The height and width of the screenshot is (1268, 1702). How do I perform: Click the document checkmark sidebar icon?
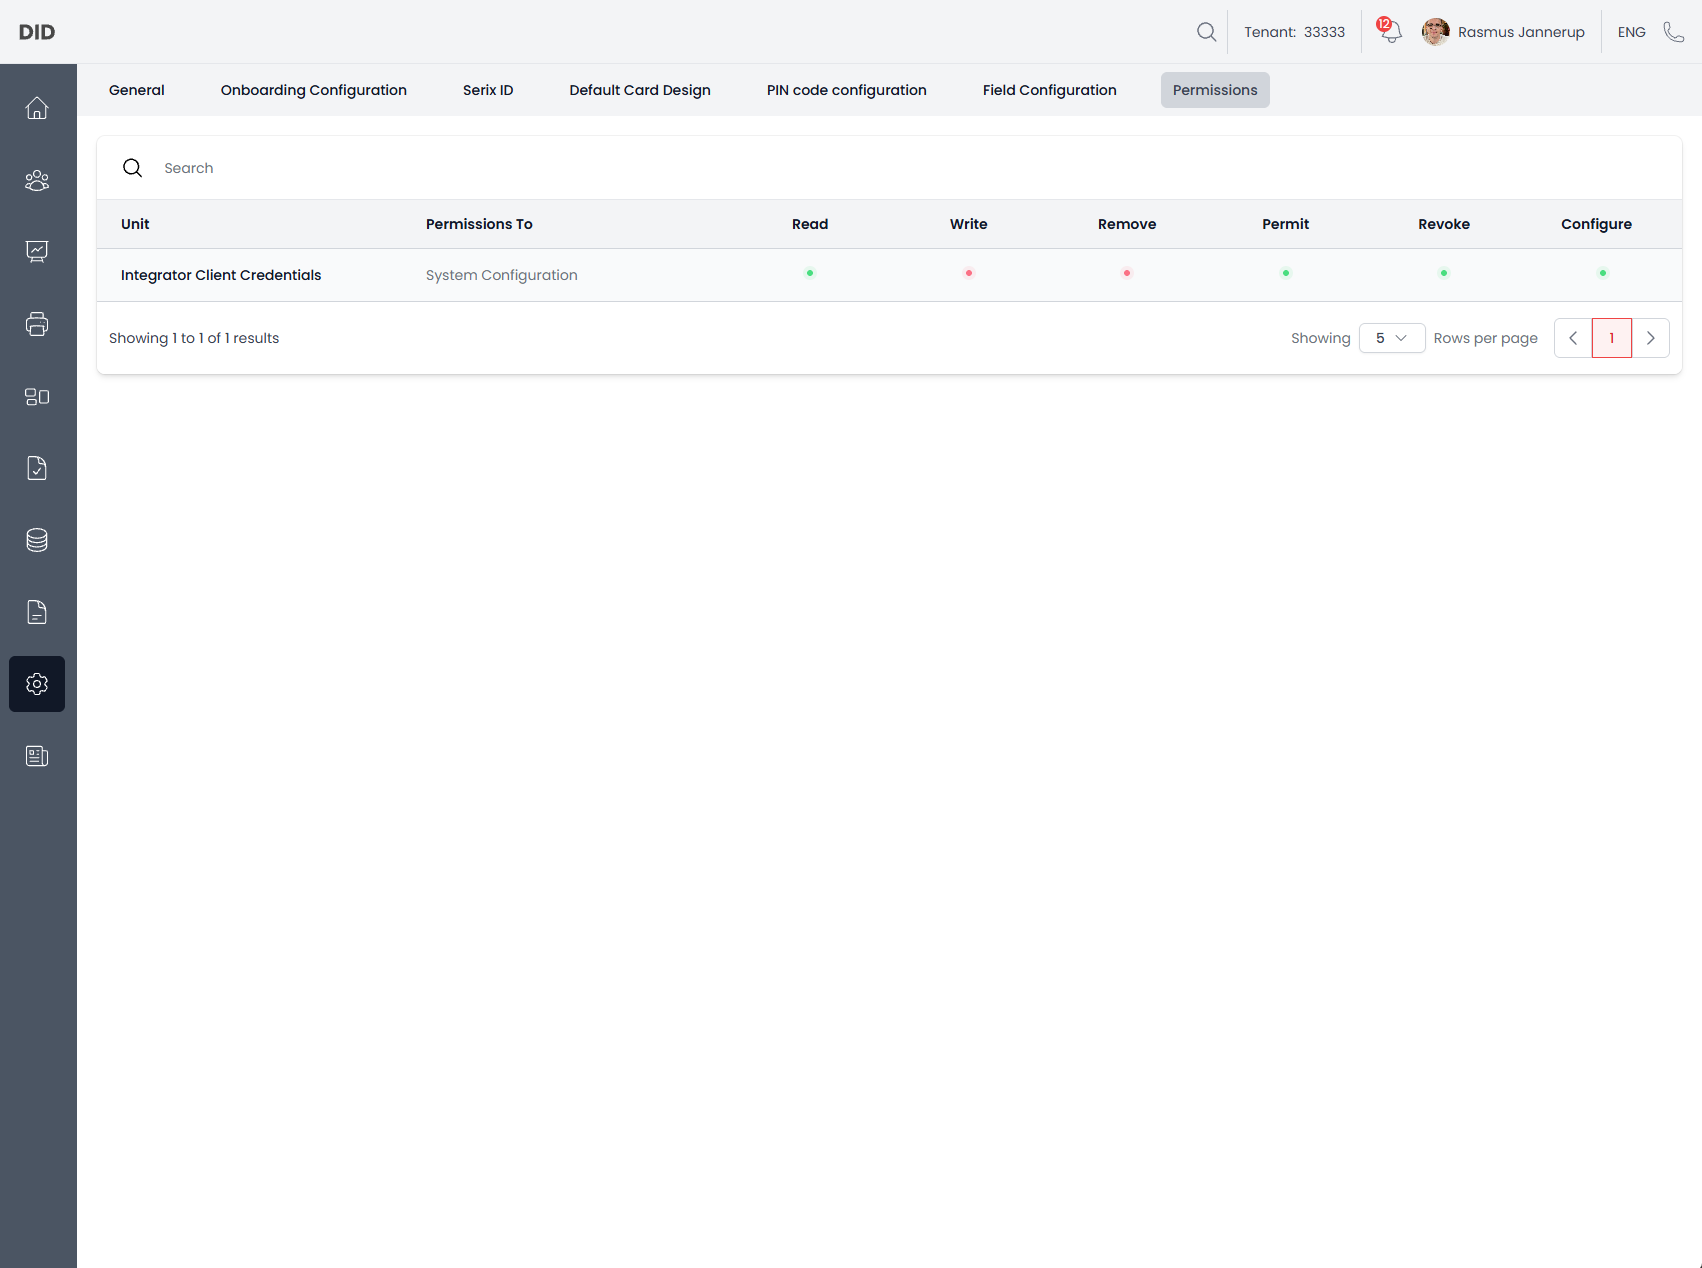(x=37, y=468)
